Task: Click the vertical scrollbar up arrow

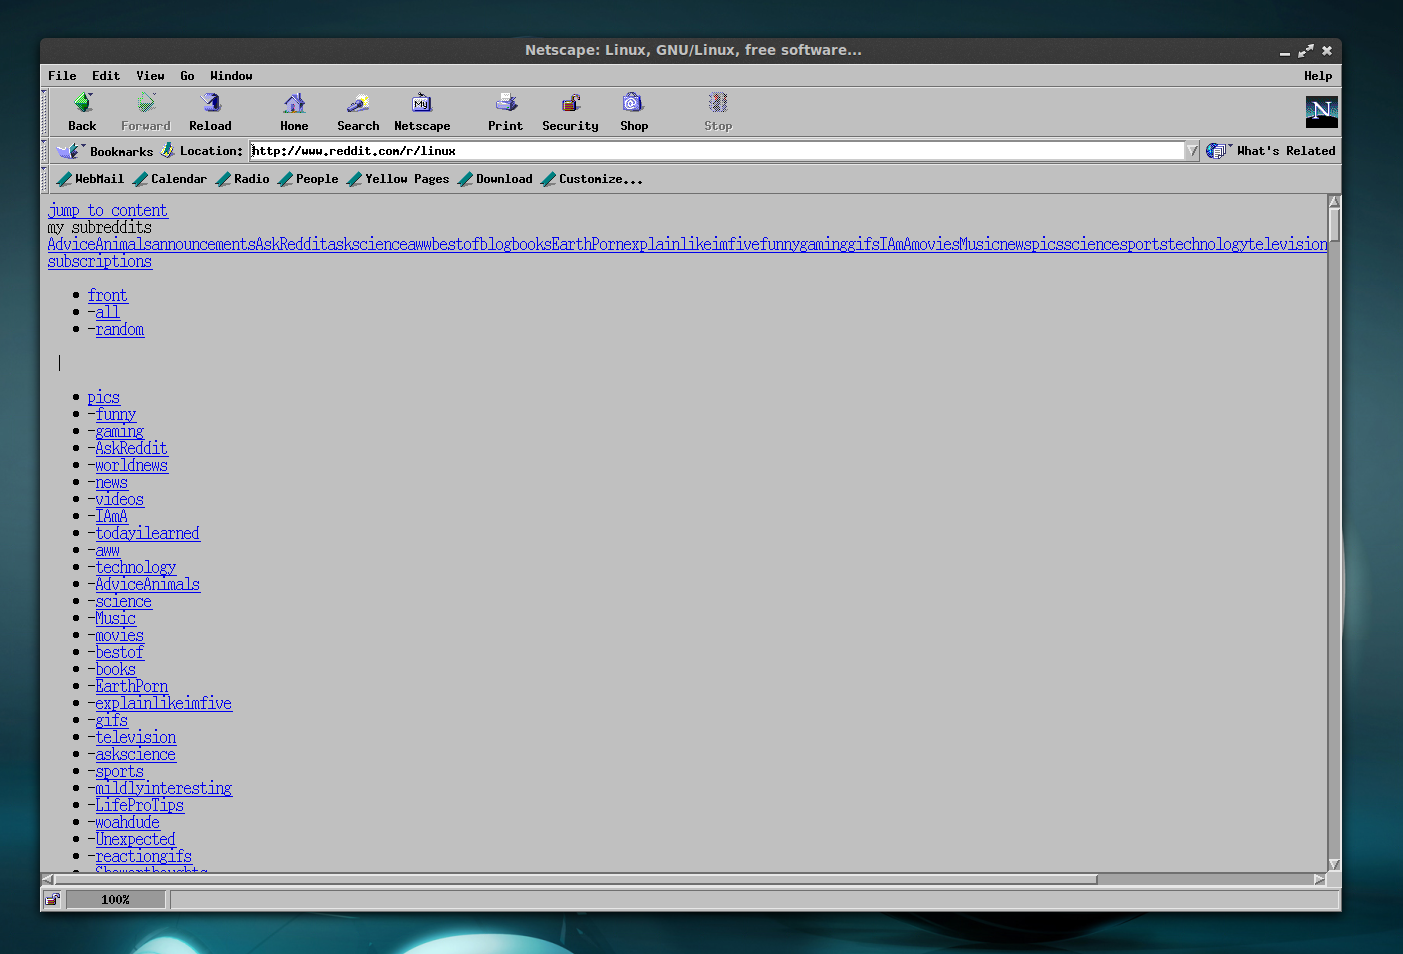Action: [1334, 202]
